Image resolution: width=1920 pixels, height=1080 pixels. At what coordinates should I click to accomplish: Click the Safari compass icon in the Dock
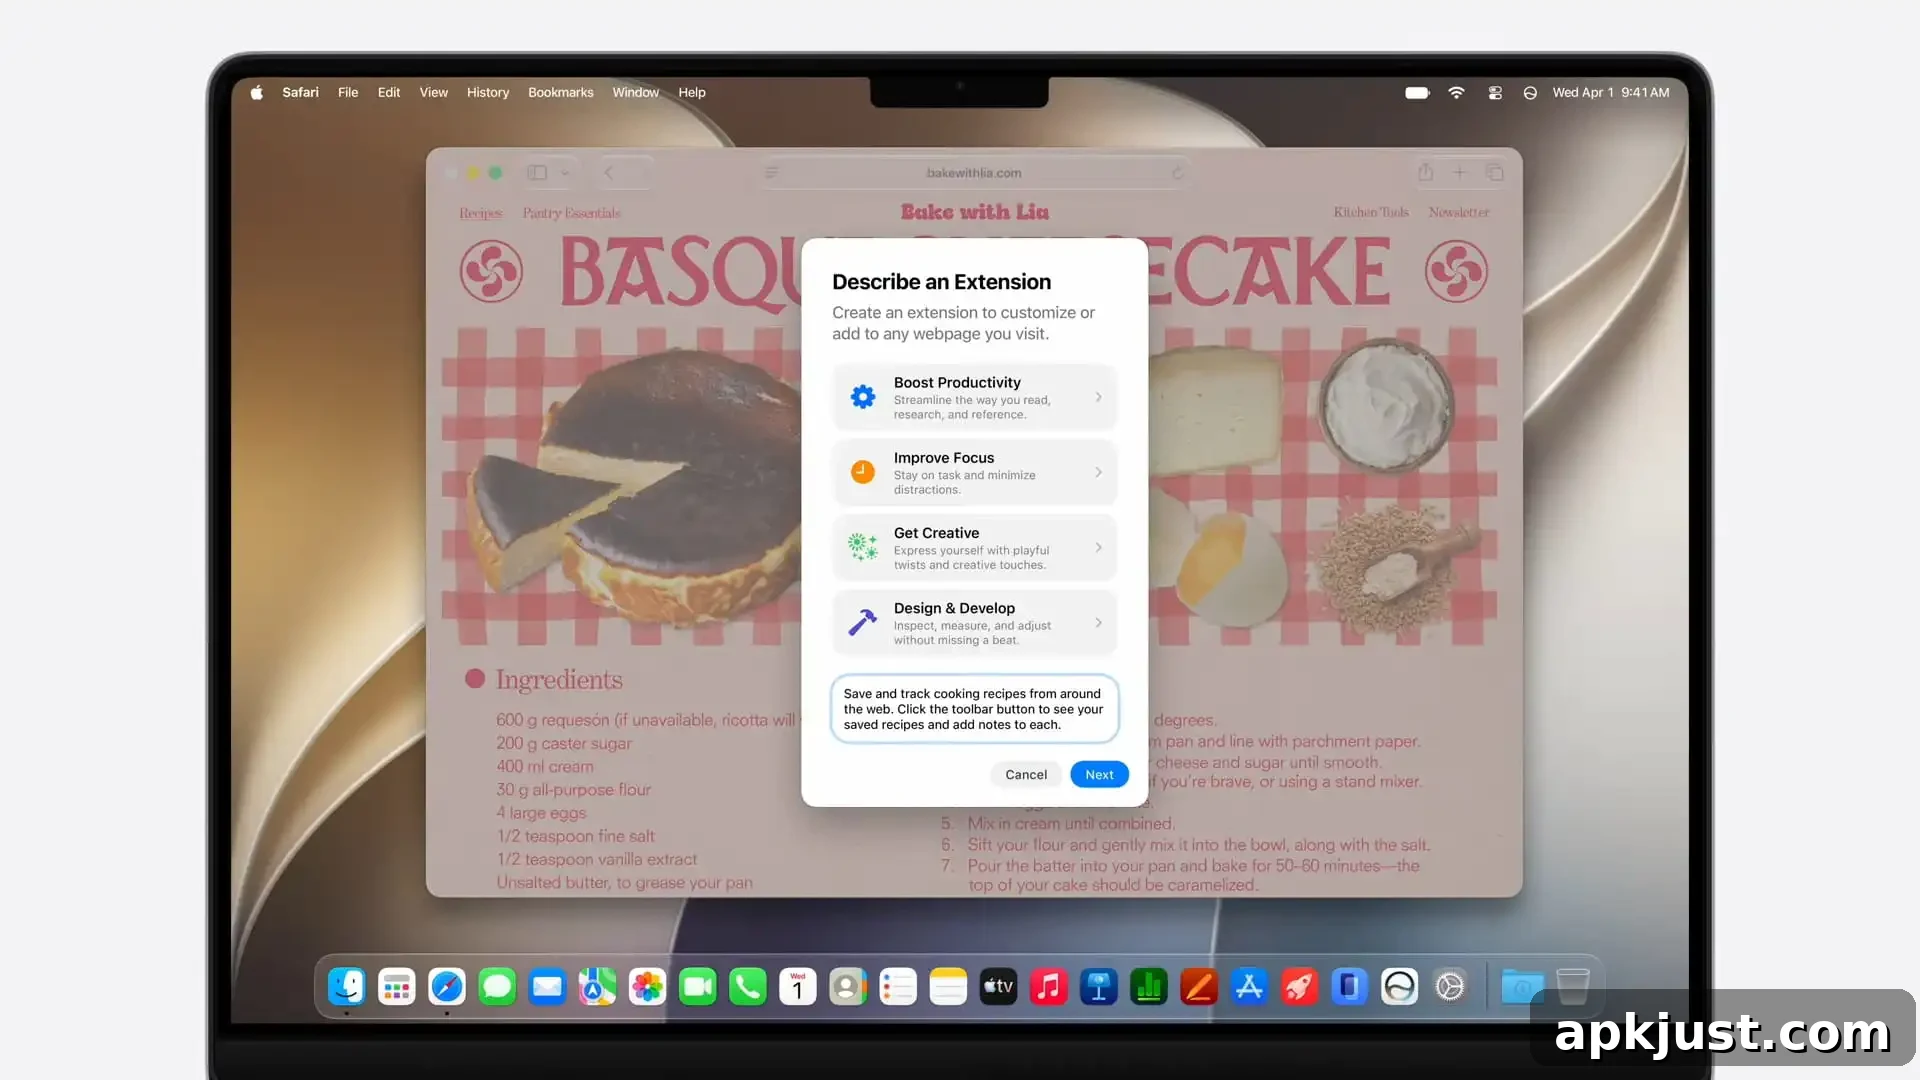447,987
